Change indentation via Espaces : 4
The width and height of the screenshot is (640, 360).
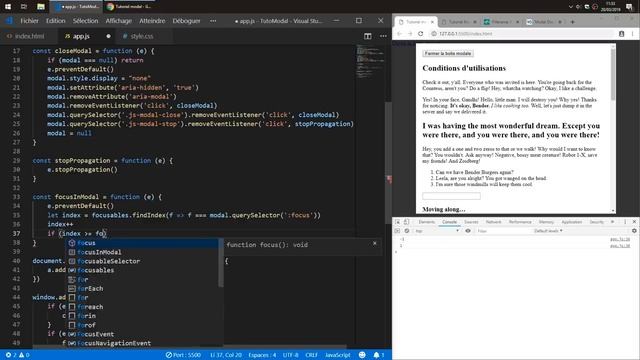coord(262,355)
